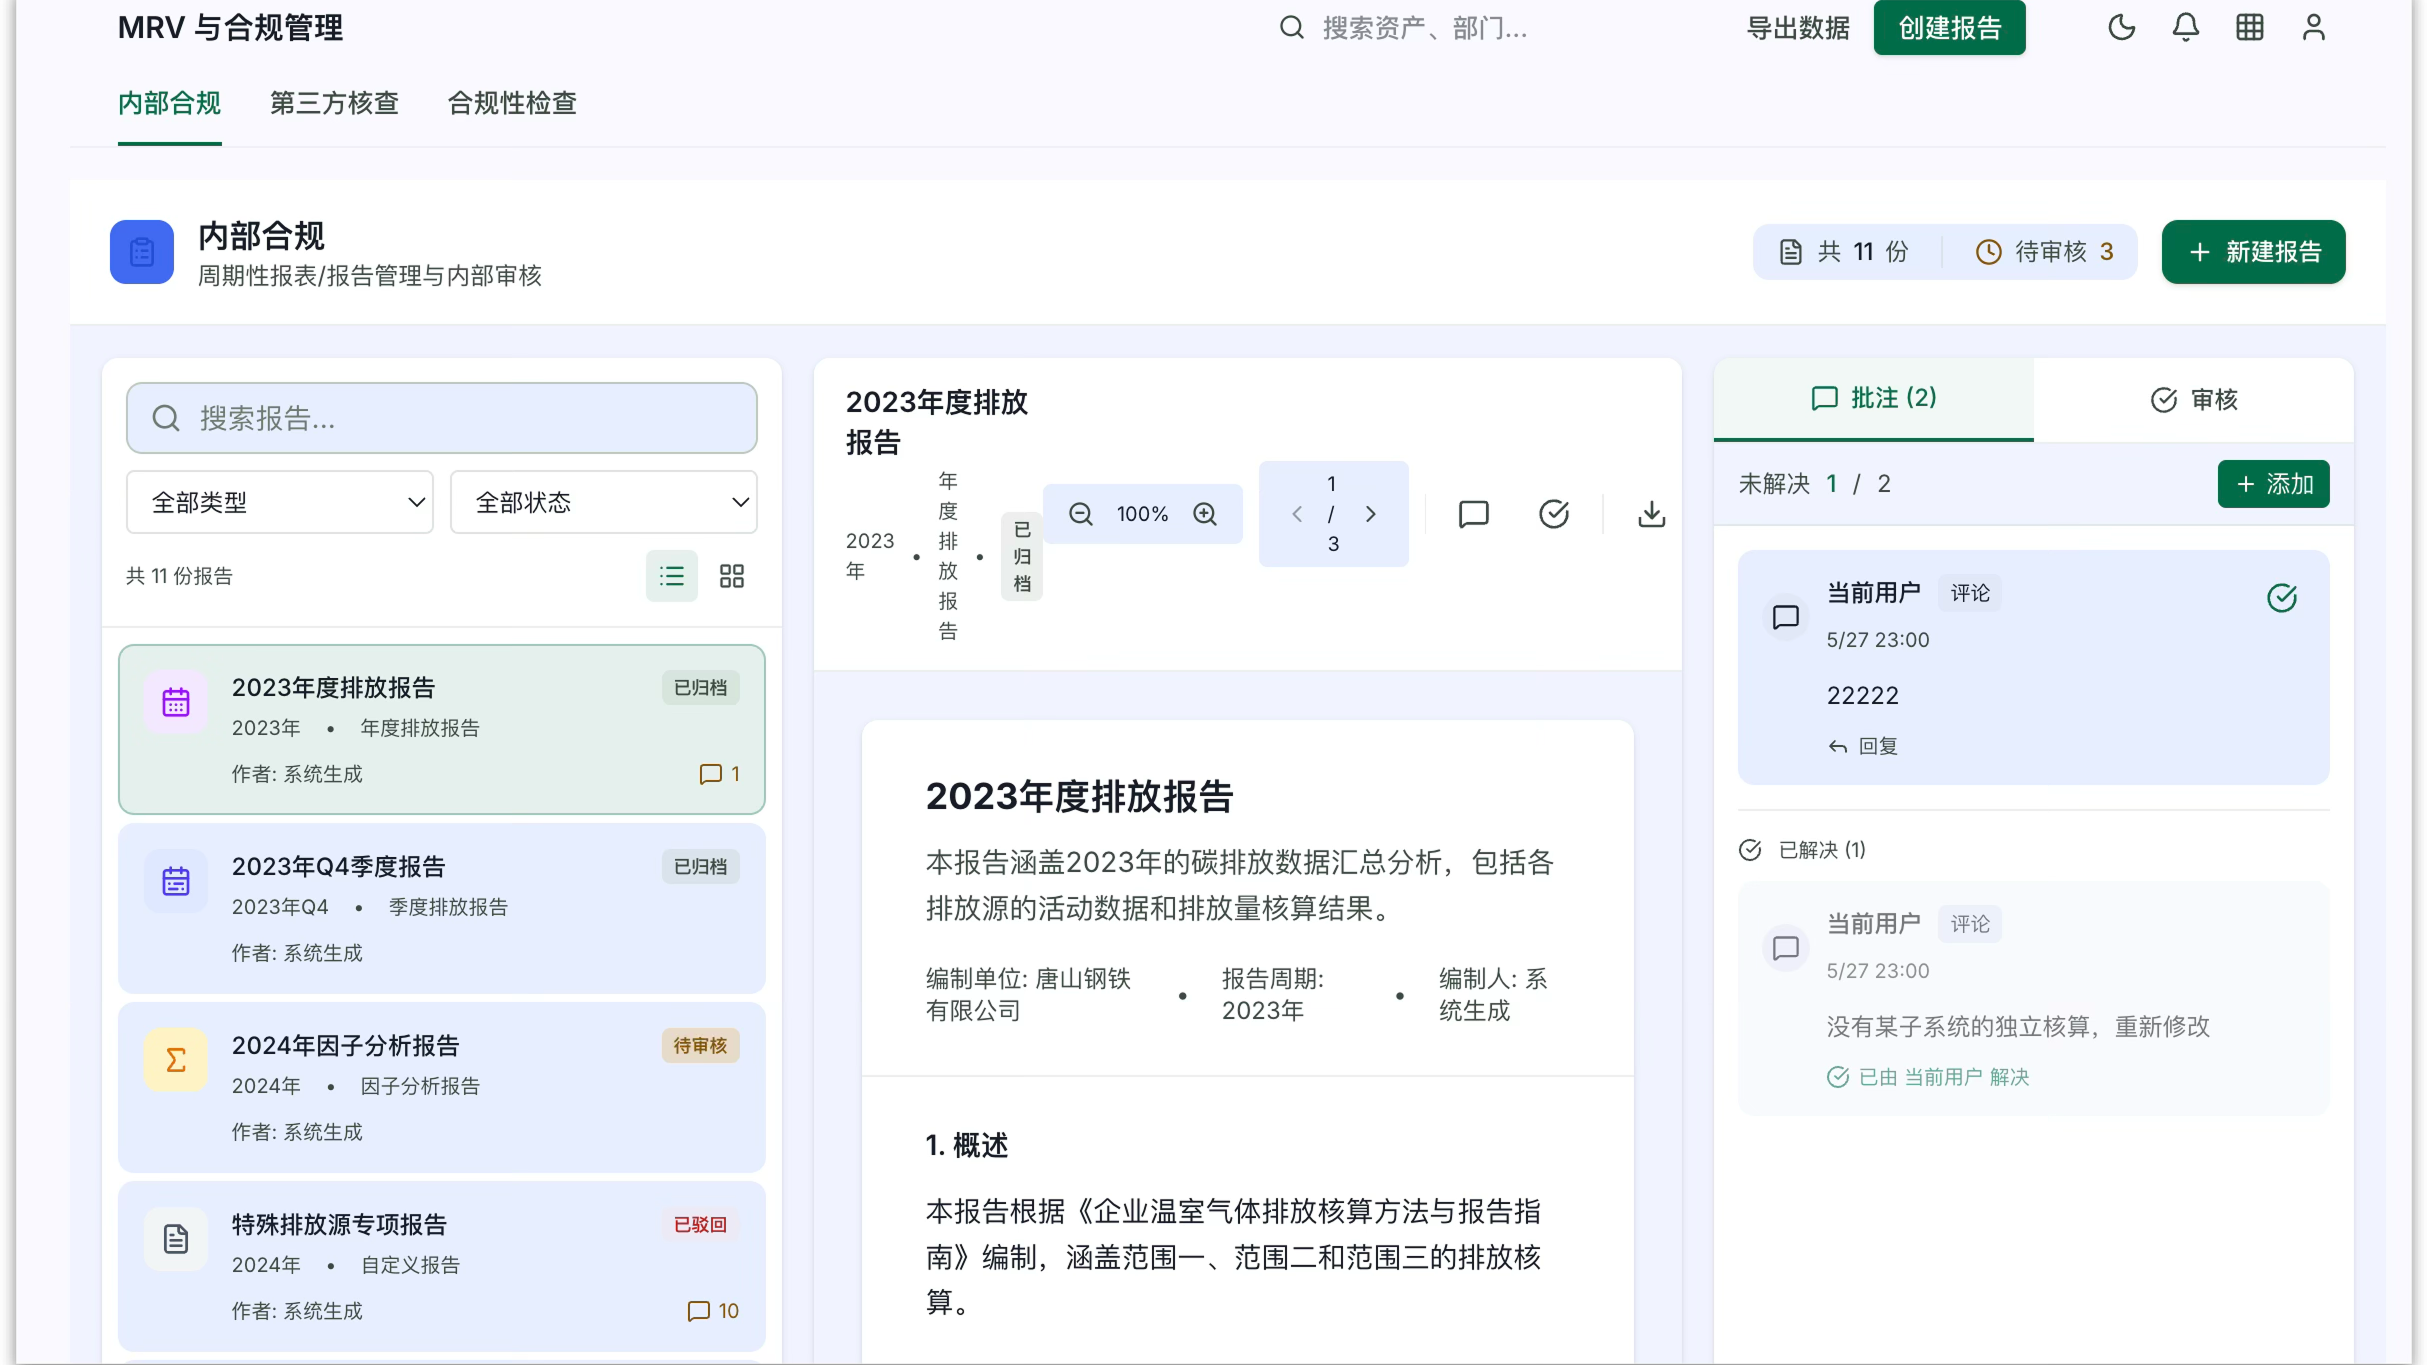Toggle dark mode moon icon

2121,27
